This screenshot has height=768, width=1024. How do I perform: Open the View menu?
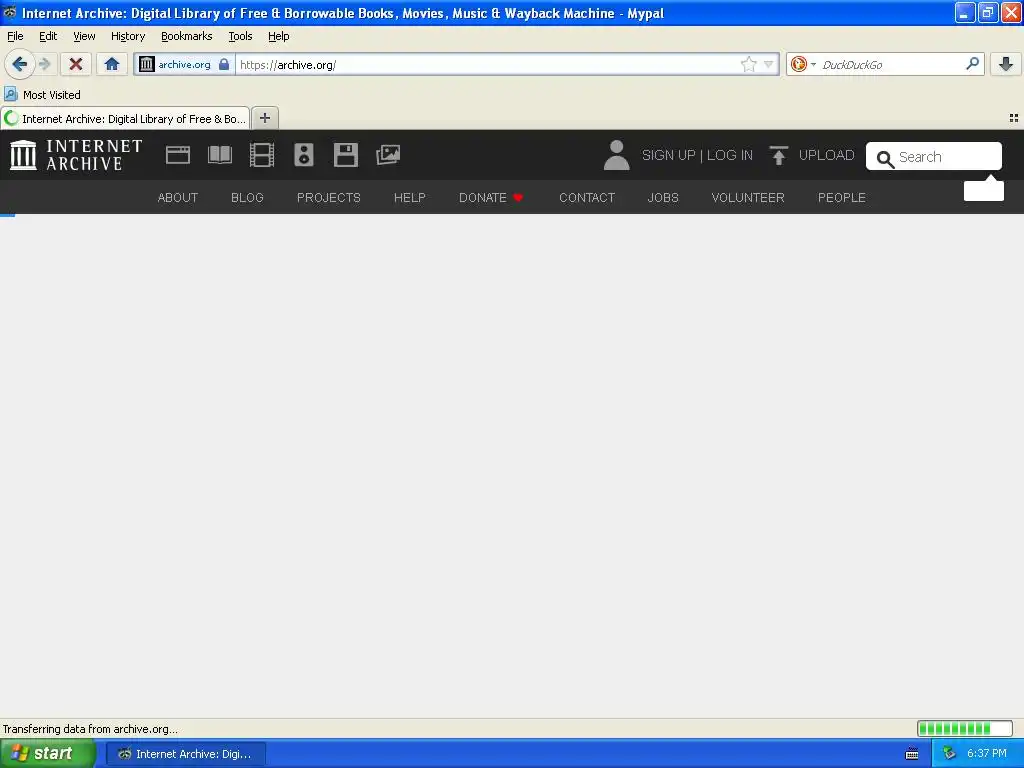click(x=84, y=36)
